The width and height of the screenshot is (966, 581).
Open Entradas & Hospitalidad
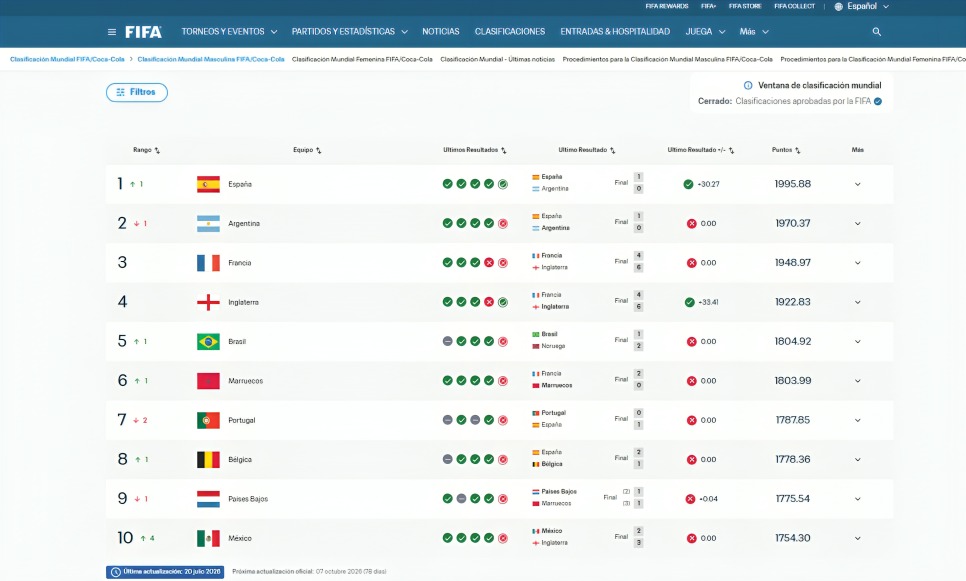pos(615,31)
